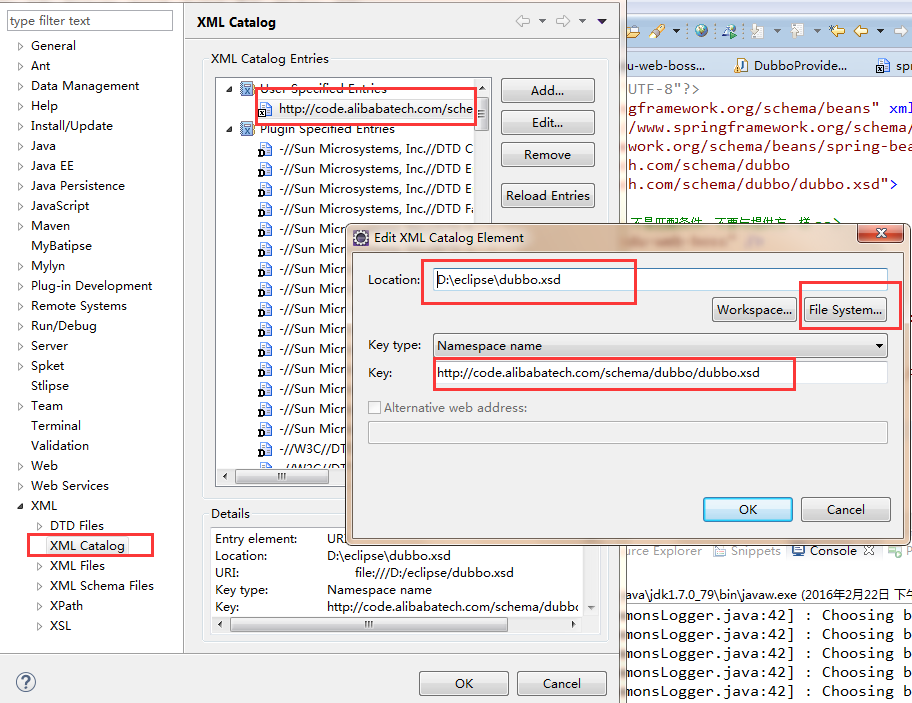This screenshot has height=703, width=912.
Task: Click the forward arrow in XML Catalog header
Action: [x=563, y=22]
